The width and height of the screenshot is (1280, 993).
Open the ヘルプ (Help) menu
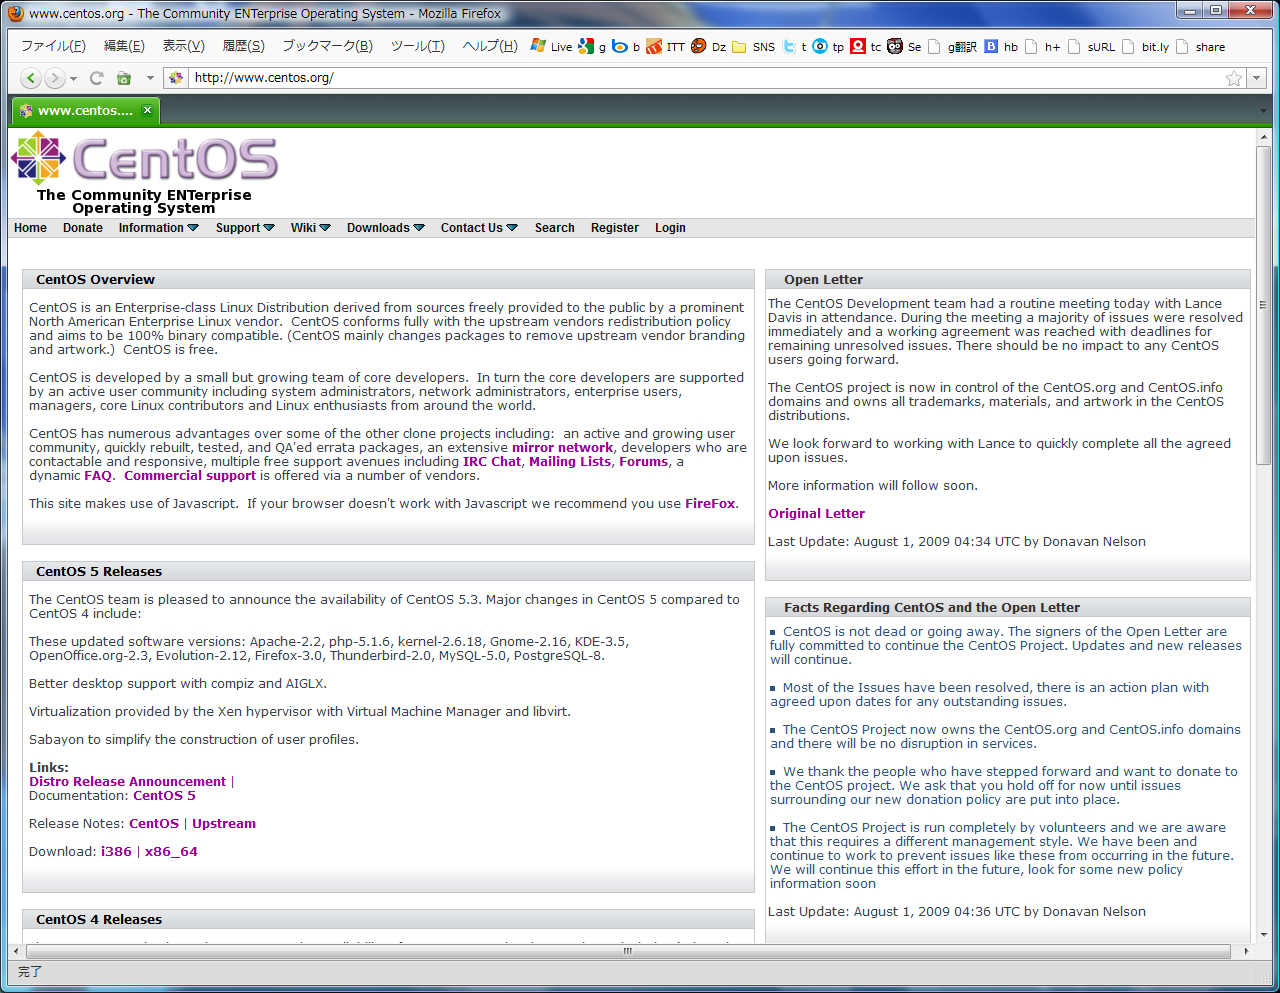[x=489, y=46]
